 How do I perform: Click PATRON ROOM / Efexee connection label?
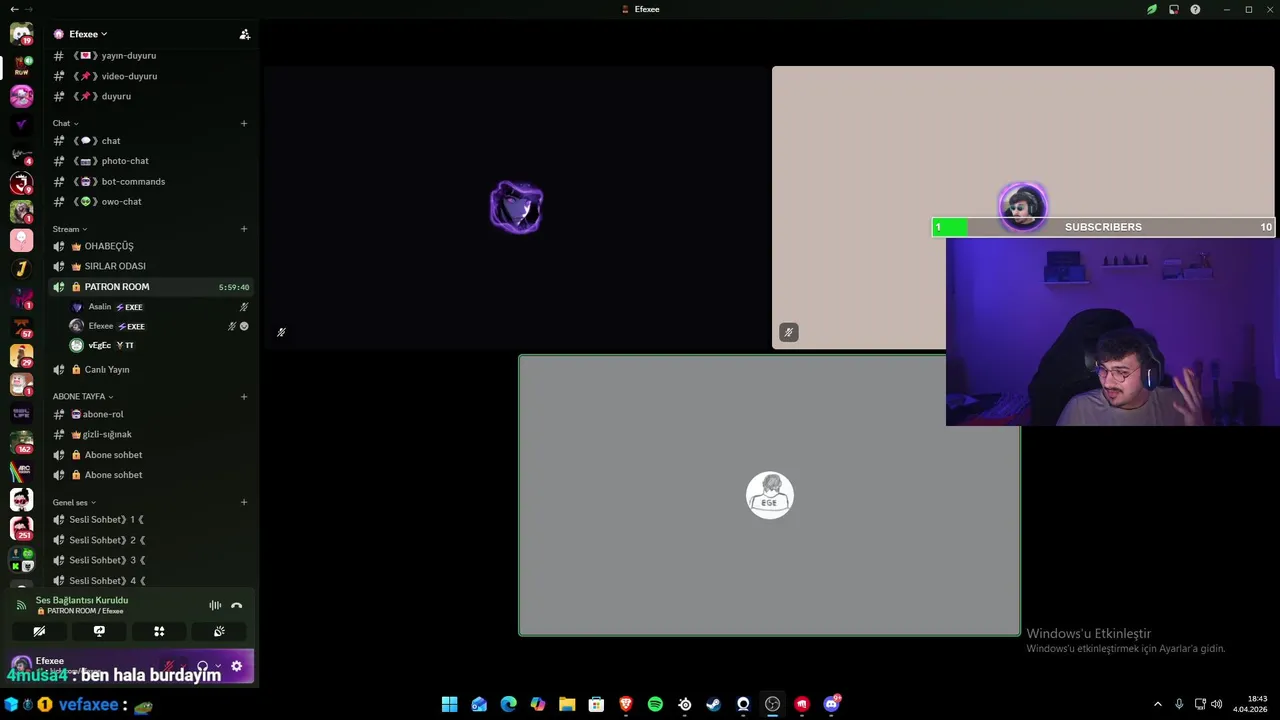coord(80,611)
